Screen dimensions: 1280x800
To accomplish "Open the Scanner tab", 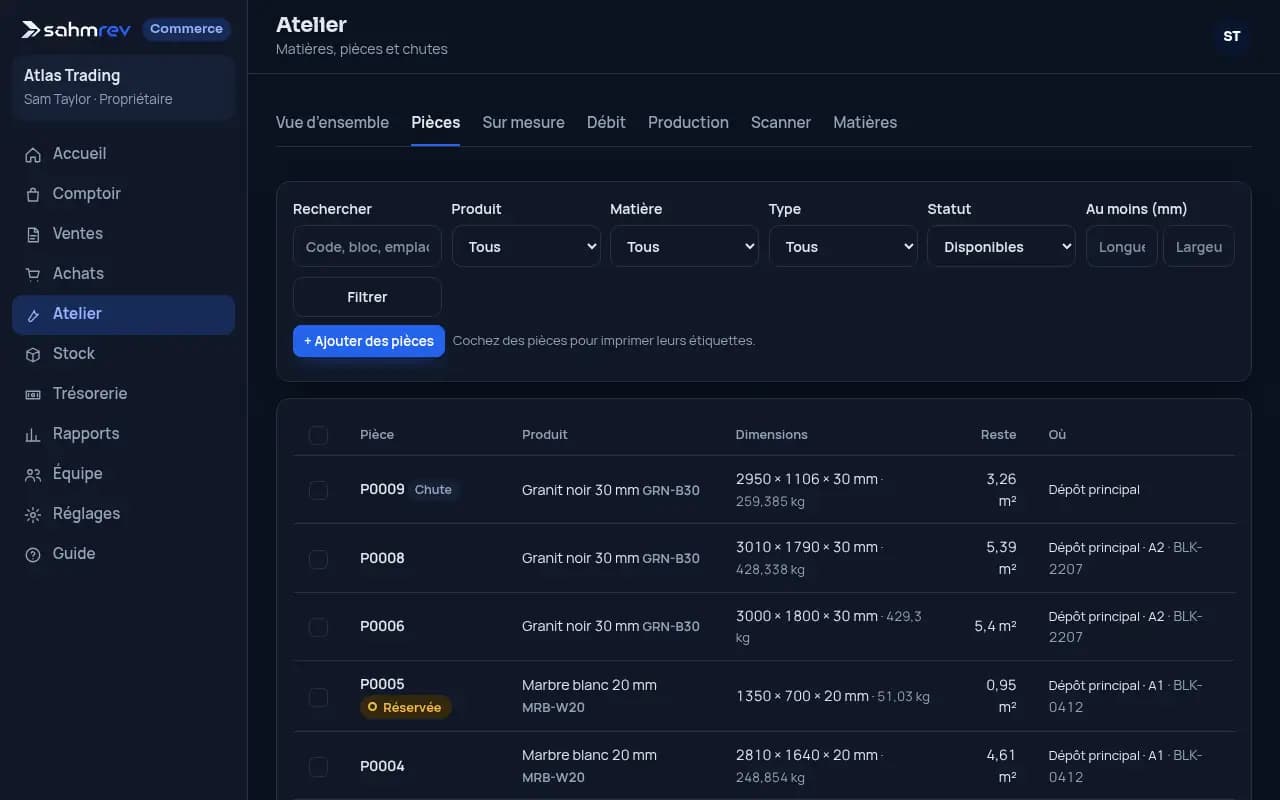I will coord(781,122).
